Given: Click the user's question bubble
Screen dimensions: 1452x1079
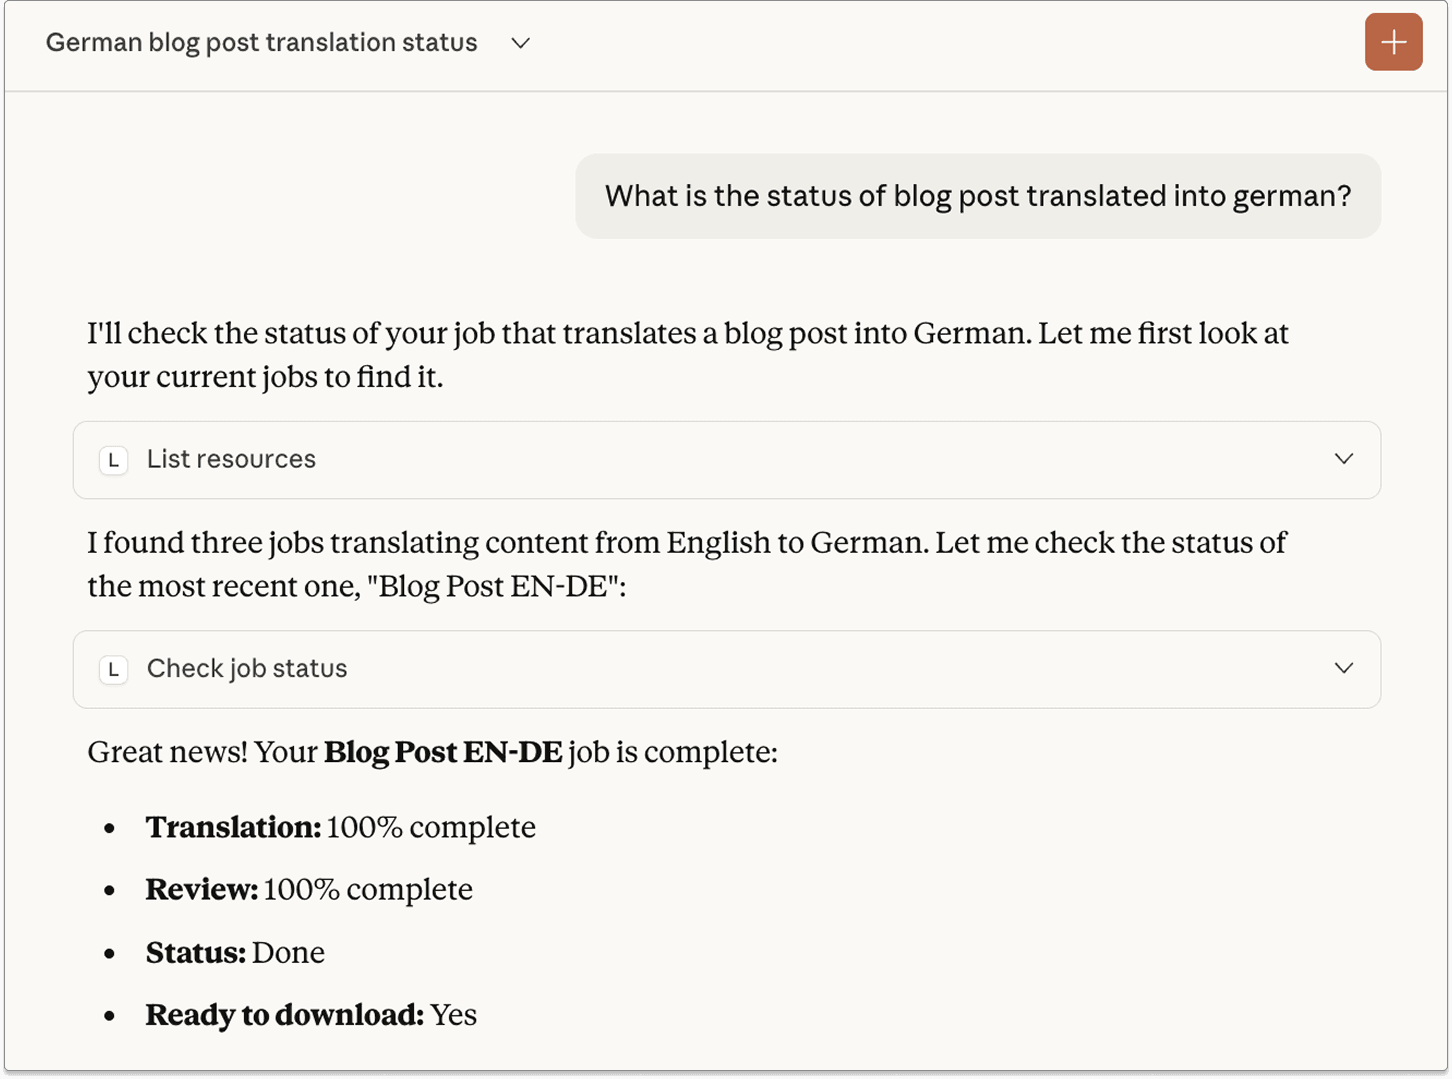Looking at the screenshot, I should click(x=977, y=196).
